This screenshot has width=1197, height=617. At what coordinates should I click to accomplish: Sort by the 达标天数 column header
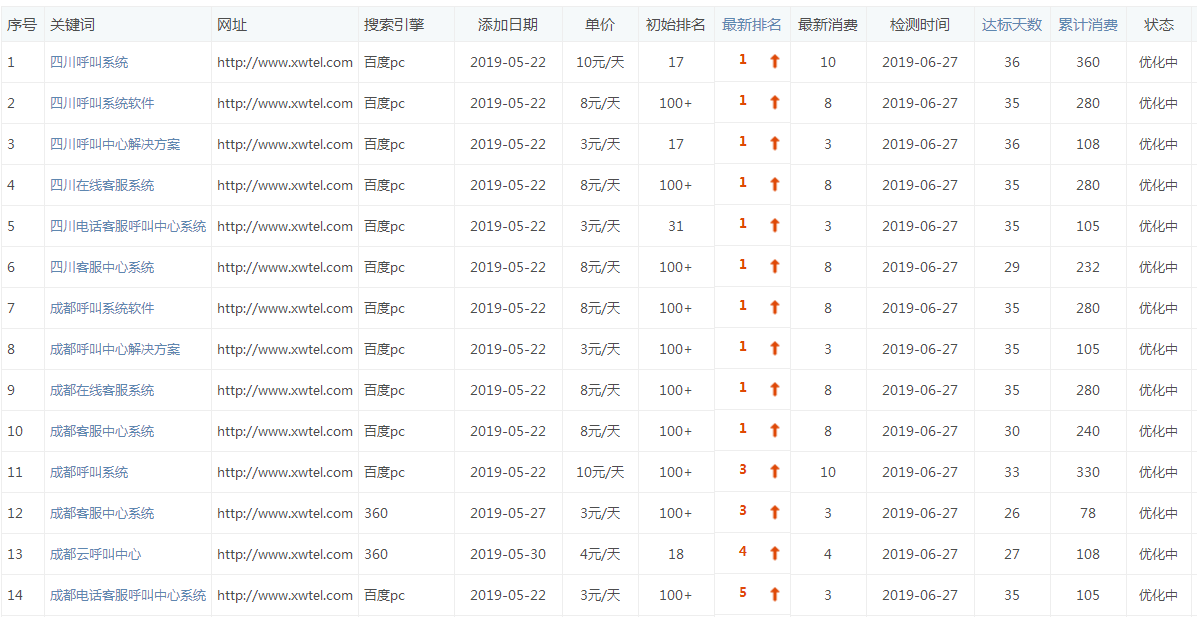(1011, 24)
